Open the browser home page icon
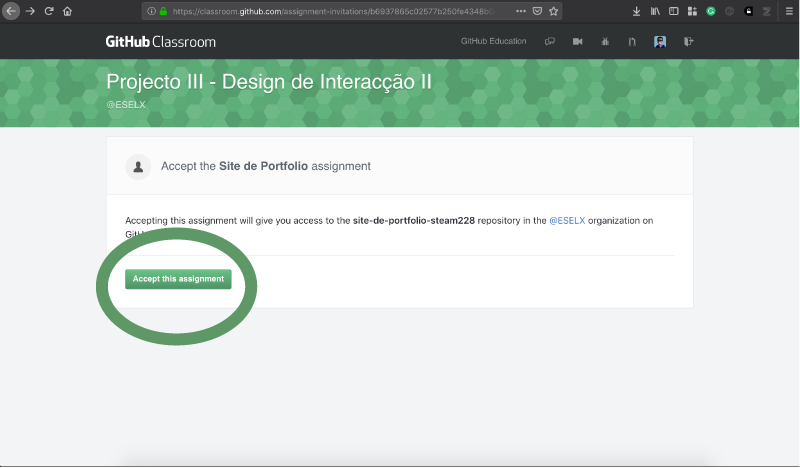This screenshot has height=468, width=800. point(67,11)
